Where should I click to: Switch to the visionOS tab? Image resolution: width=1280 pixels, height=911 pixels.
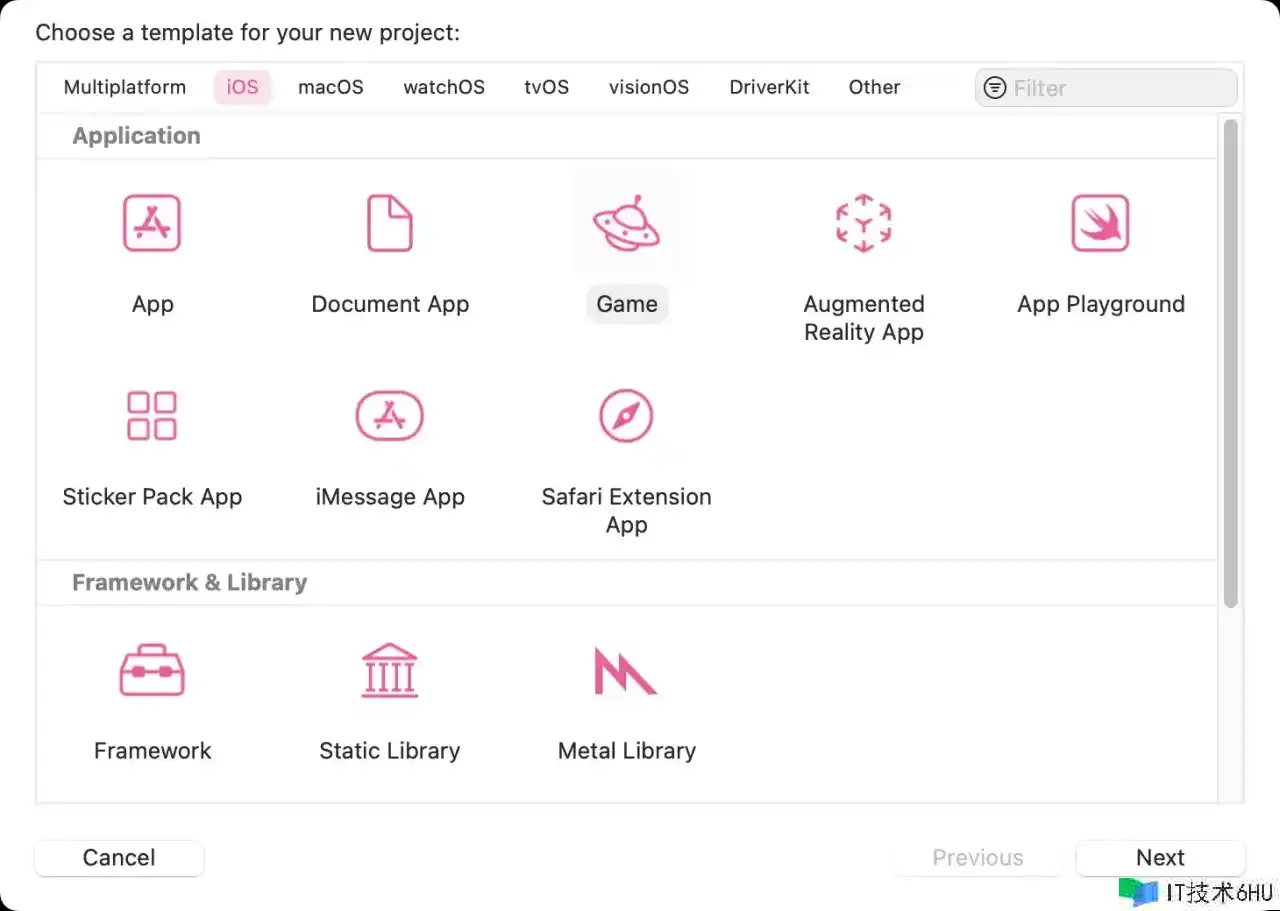(x=649, y=87)
